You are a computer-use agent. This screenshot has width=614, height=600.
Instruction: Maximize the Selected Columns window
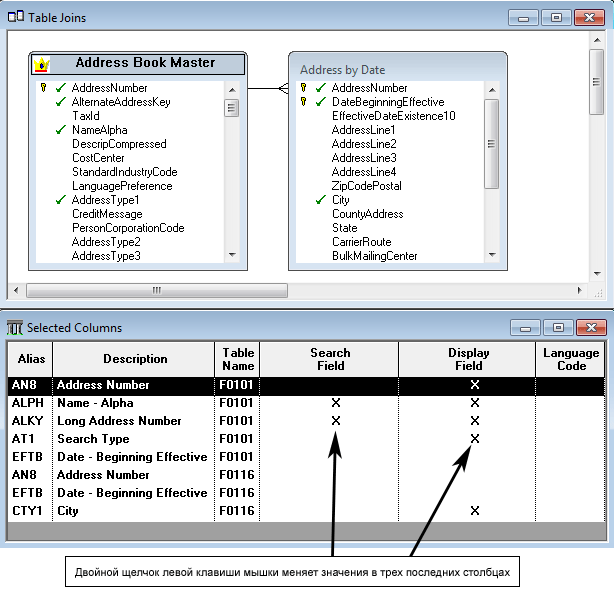(557, 327)
